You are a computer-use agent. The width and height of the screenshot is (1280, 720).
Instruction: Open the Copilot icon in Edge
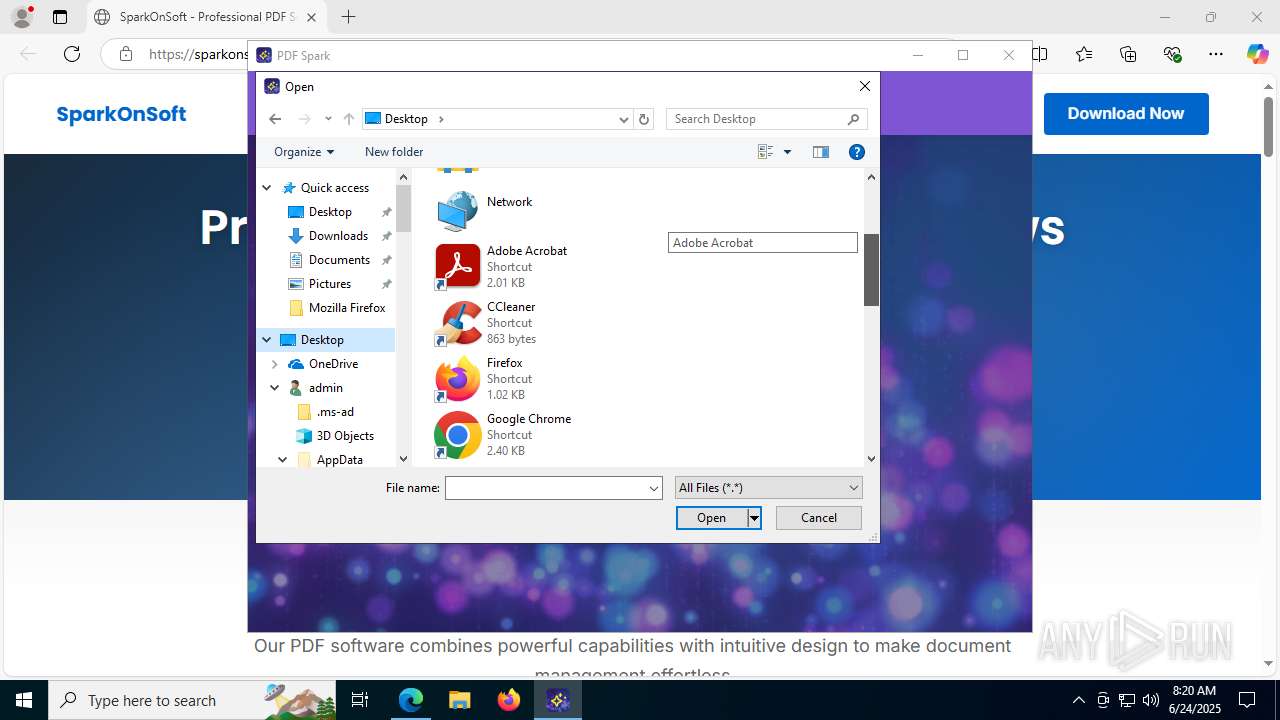(1257, 54)
